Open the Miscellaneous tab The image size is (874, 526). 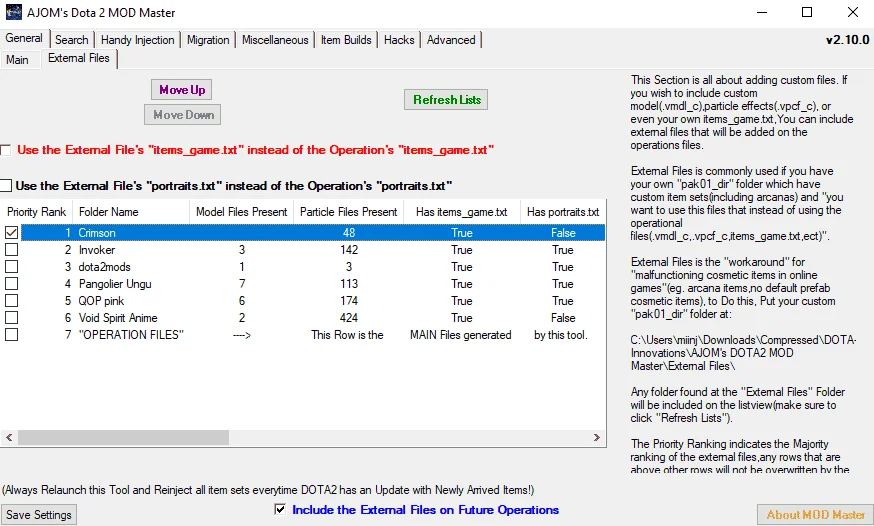[x=275, y=40]
